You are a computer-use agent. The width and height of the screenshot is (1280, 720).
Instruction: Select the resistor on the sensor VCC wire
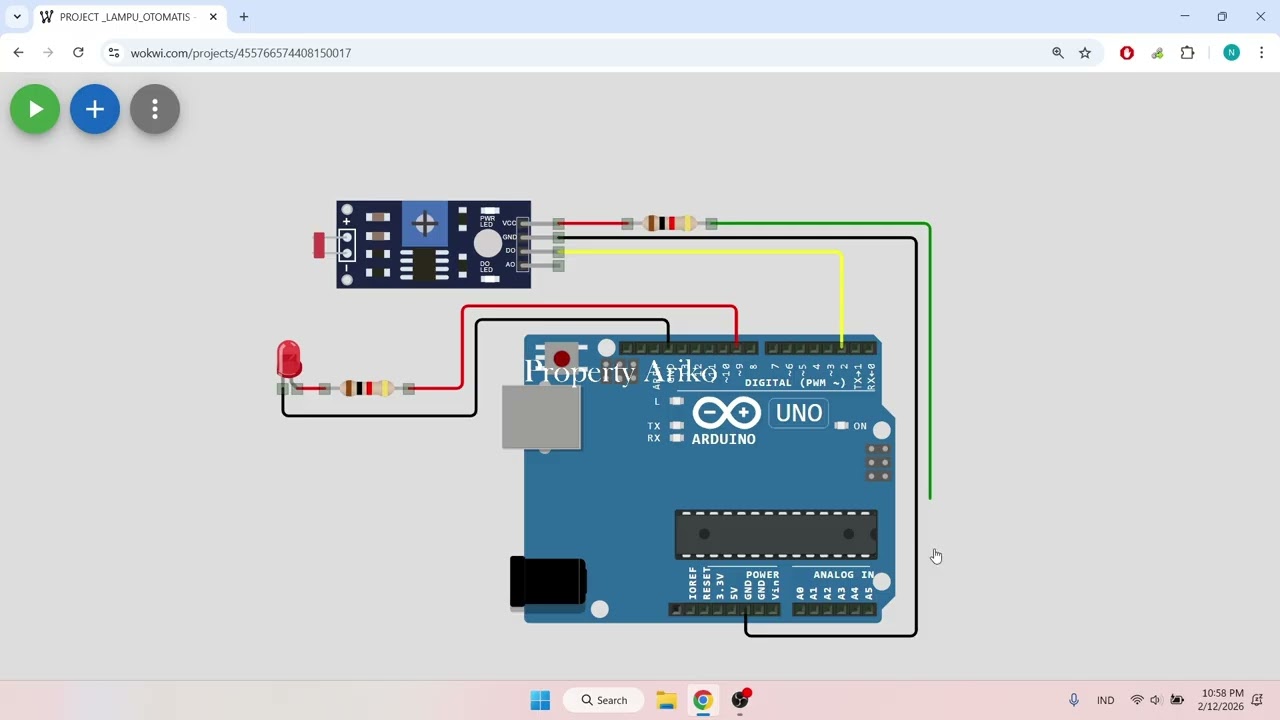click(669, 224)
